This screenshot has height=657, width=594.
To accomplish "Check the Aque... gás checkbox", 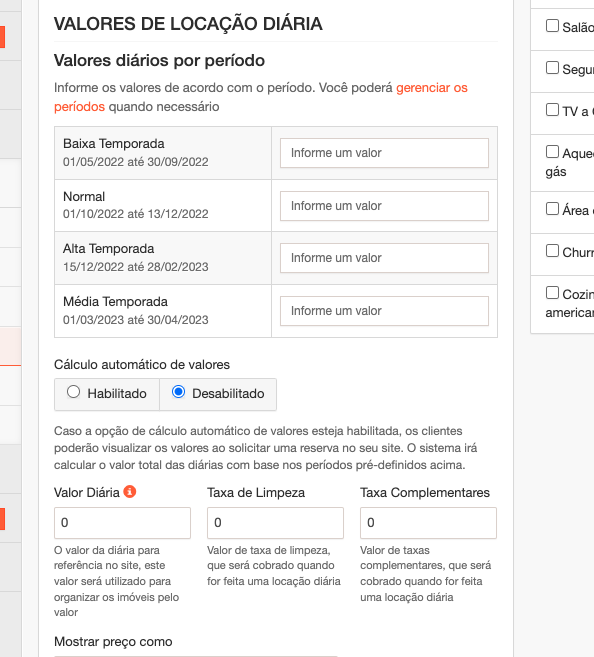I will tap(552, 152).
